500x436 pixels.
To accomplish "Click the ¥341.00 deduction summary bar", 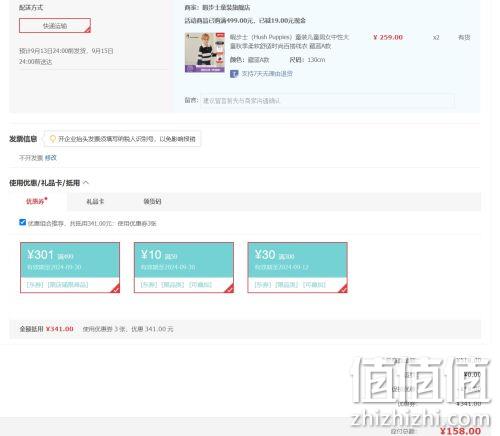I will click(245, 329).
